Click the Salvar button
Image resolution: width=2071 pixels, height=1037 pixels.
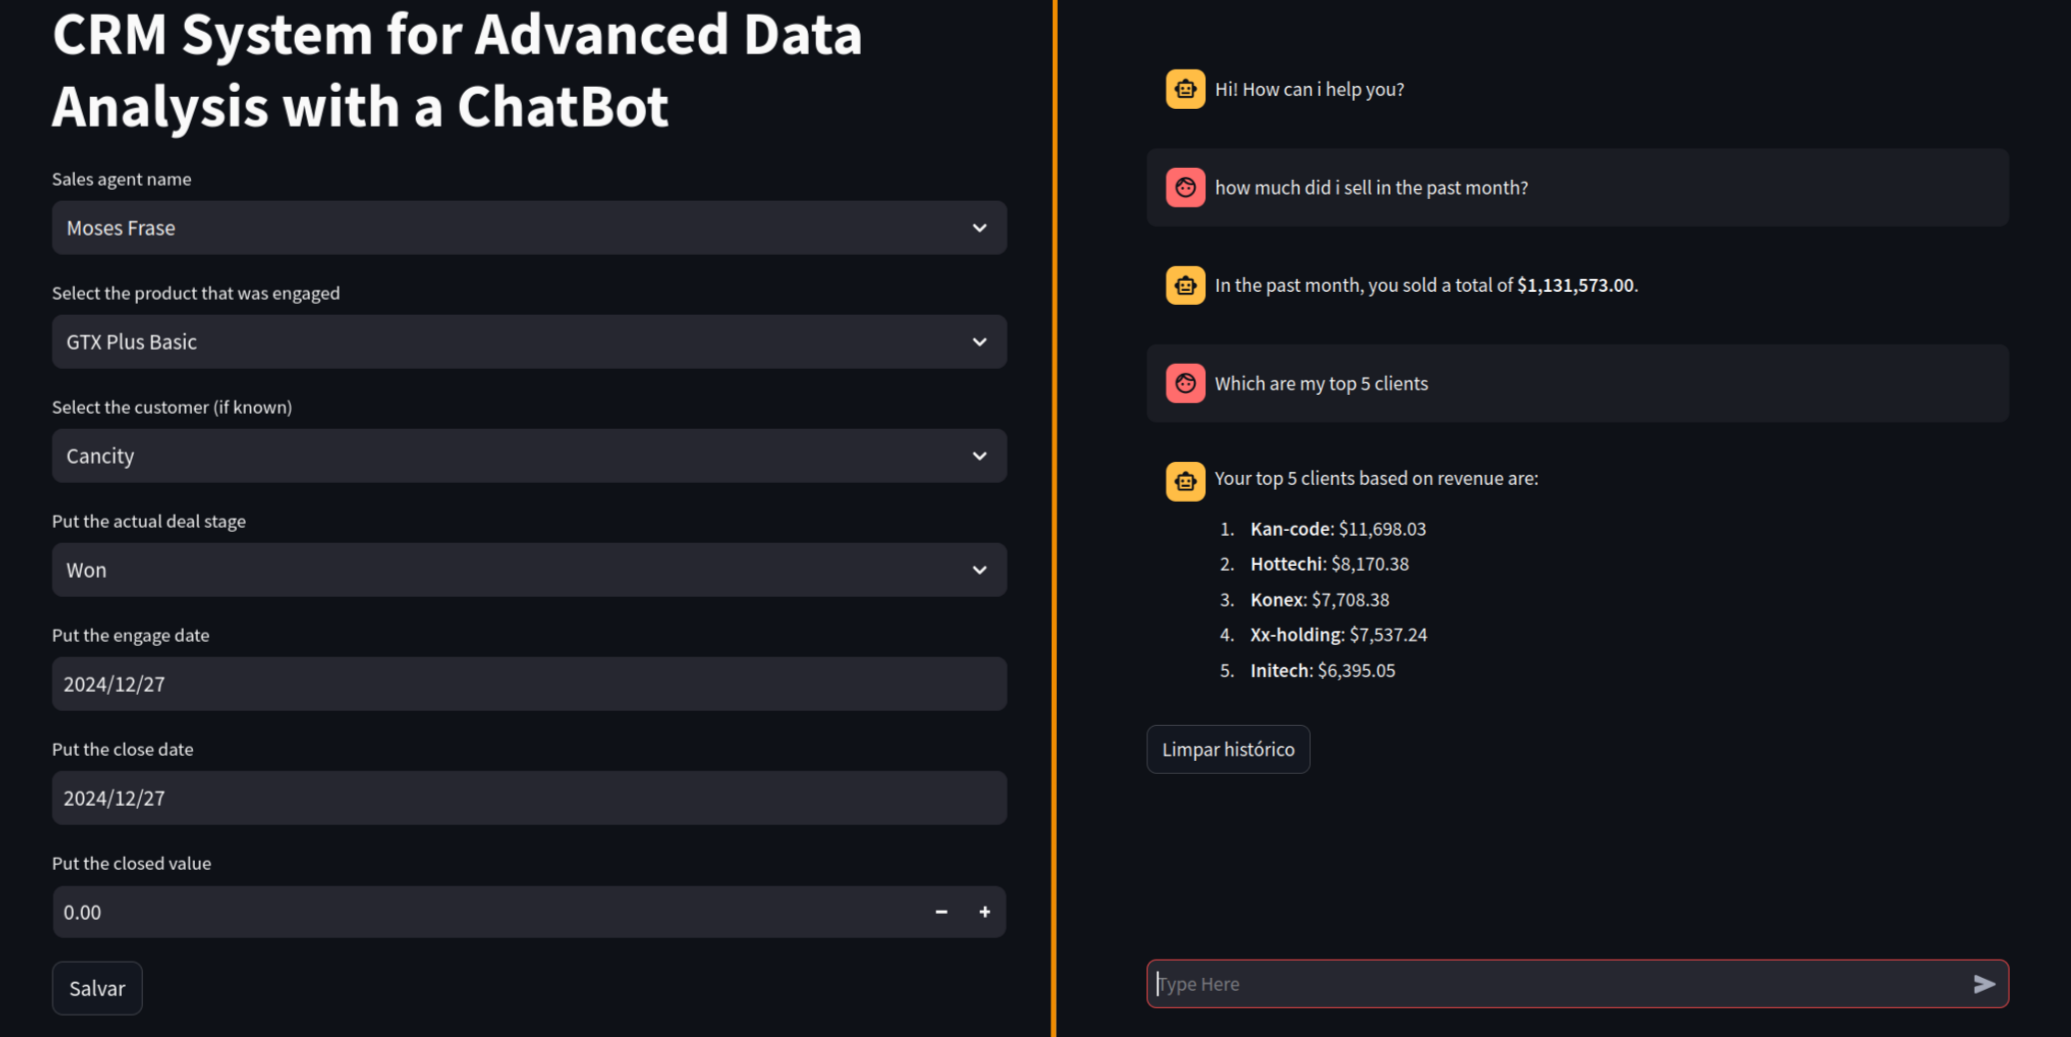pyautogui.click(x=97, y=988)
